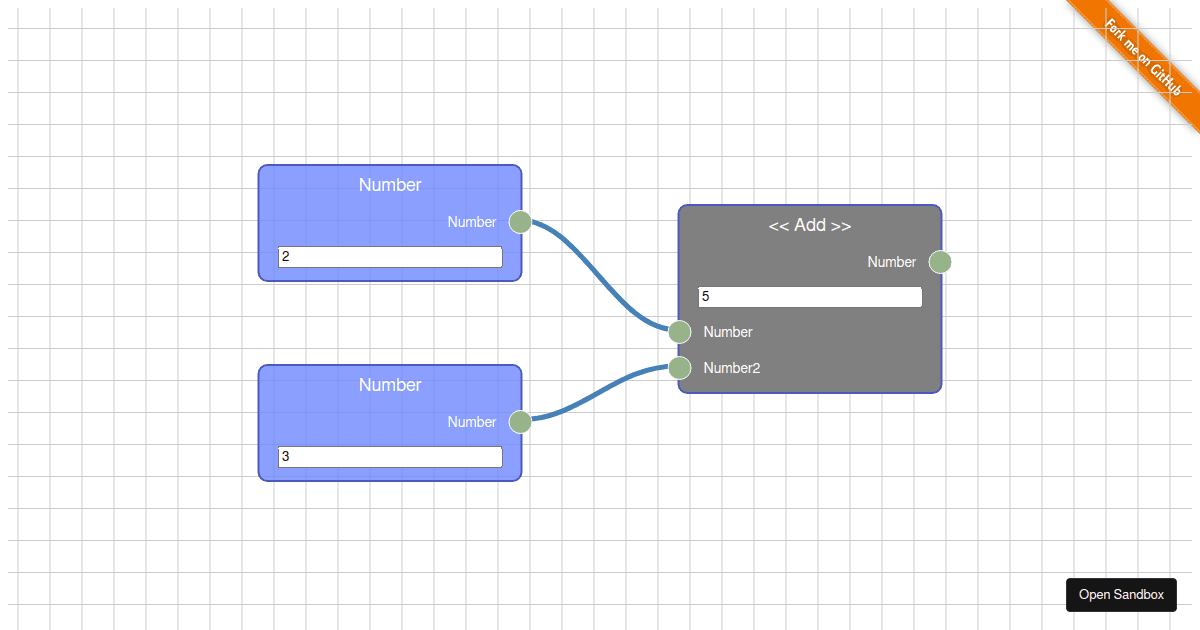1200x630 pixels.
Task: Click the output label in the top Number node
Action: coord(472,222)
